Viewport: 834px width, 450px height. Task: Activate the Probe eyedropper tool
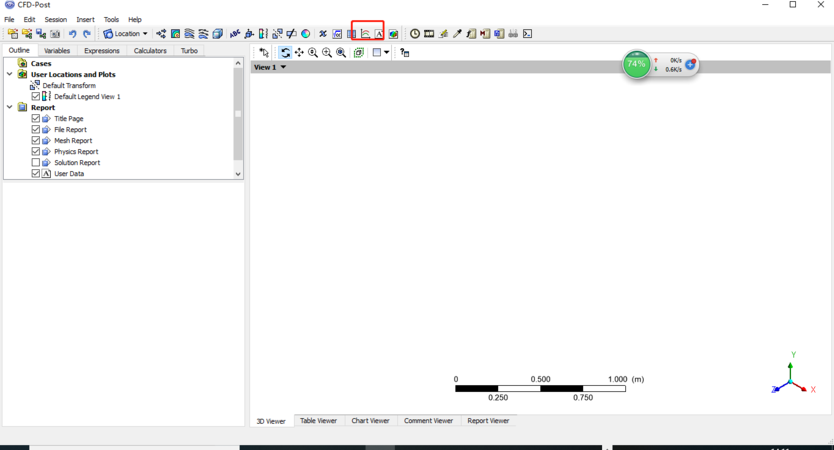[457, 34]
